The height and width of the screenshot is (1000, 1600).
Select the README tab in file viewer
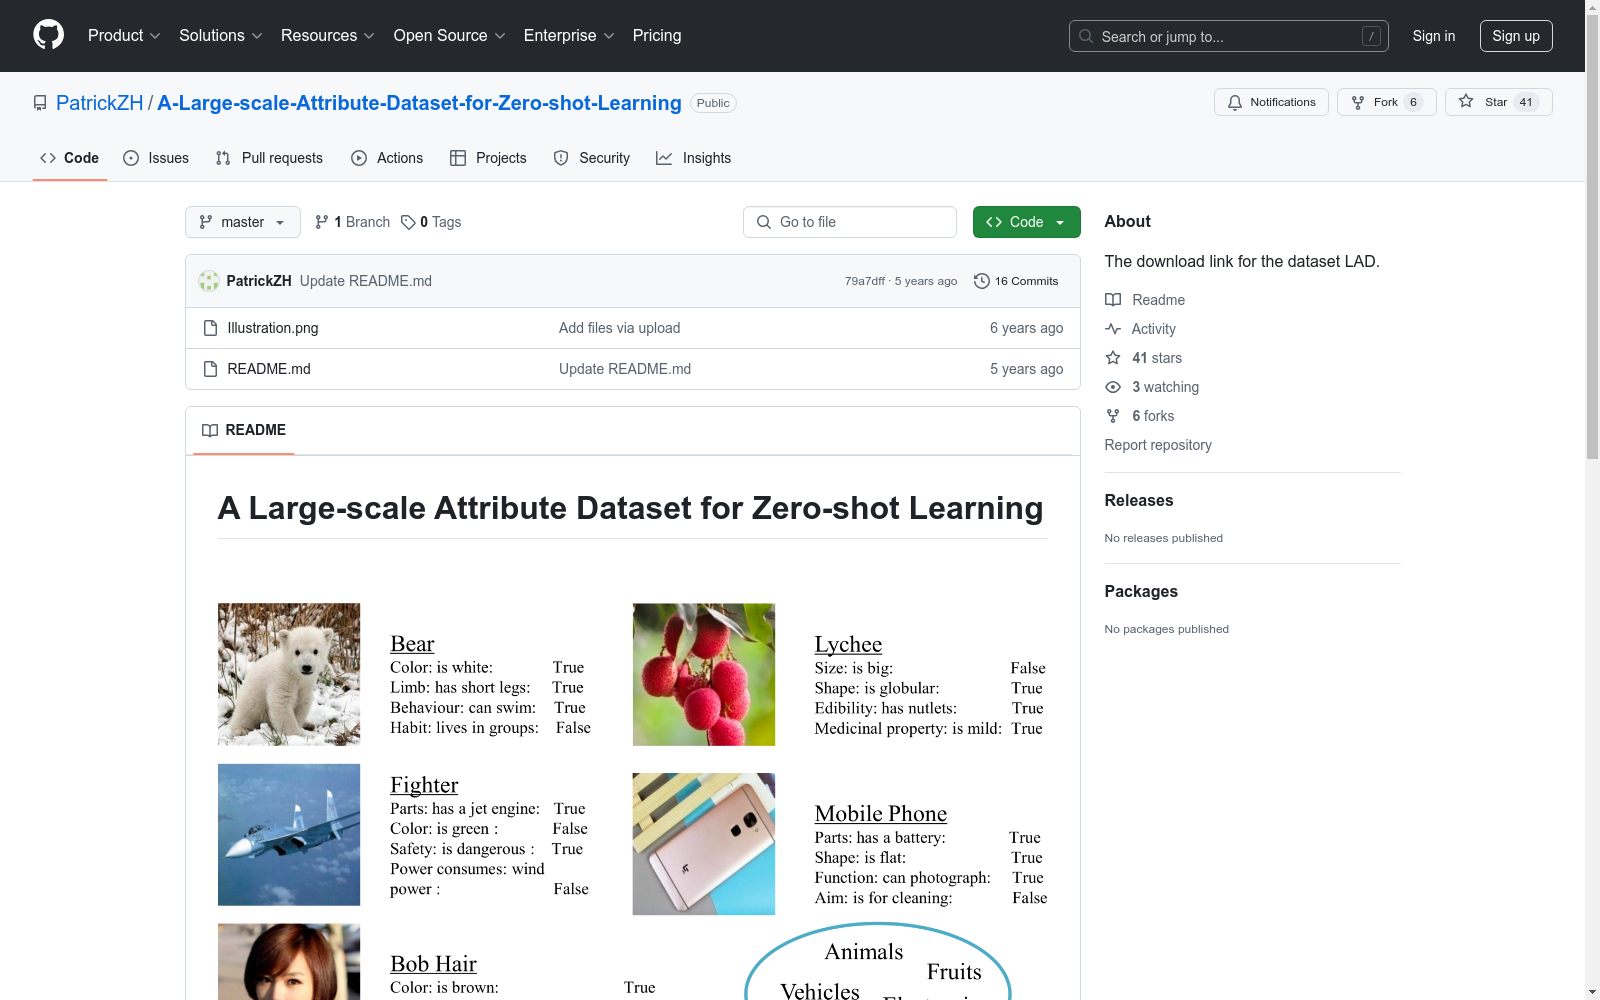244,430
